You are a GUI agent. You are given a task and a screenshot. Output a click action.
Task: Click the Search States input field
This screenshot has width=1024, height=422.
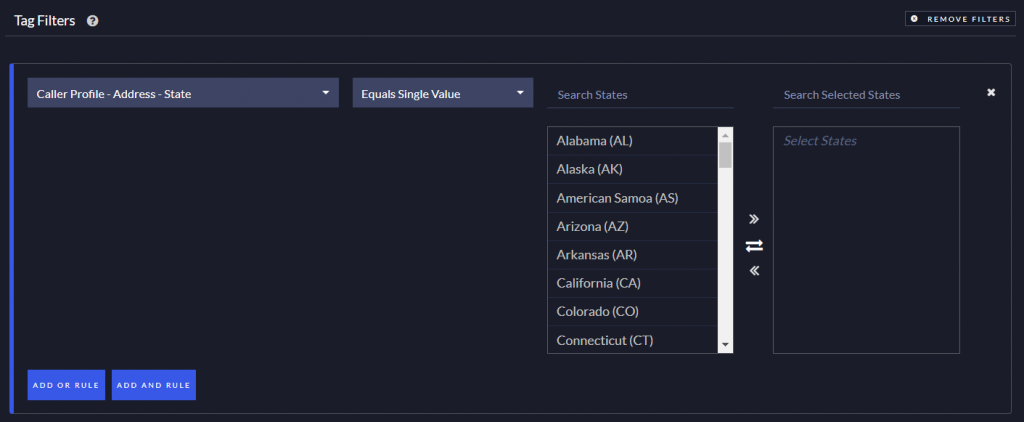pyautogui.click(x=640, y=95)
